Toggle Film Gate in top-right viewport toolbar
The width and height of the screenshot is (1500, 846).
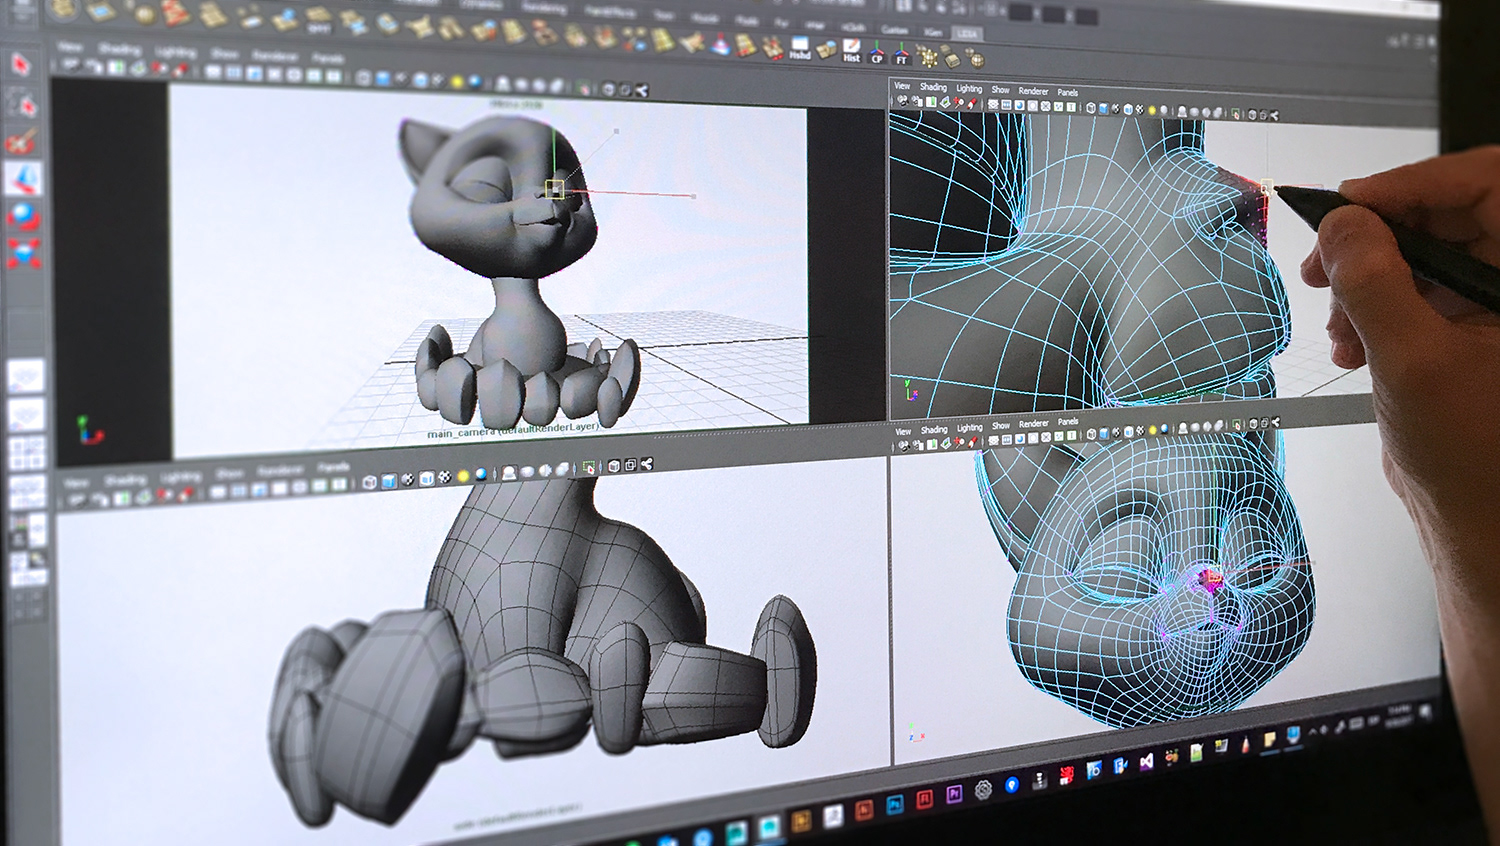(1006, 104)
